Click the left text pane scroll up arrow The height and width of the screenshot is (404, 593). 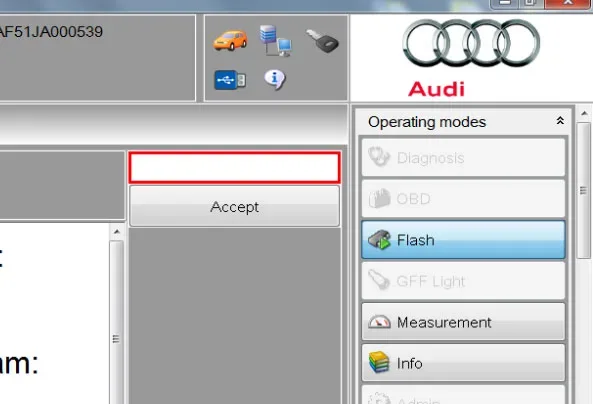[x=116, y=232]
